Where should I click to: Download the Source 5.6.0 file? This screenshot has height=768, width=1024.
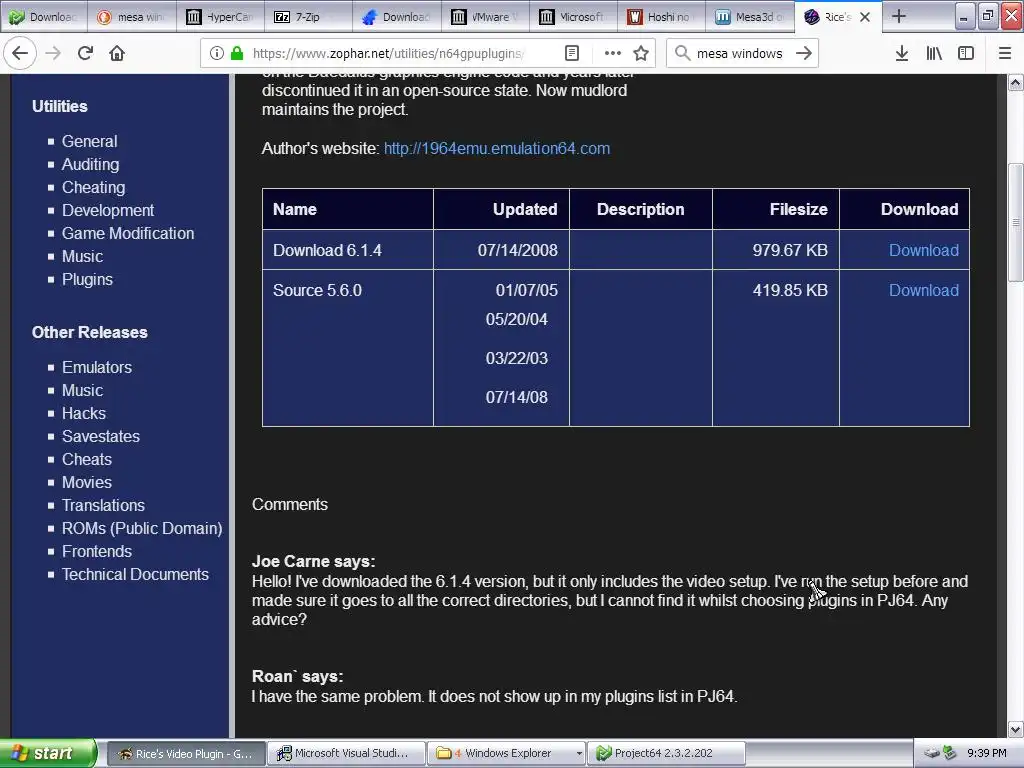pyautogui.click(x=923, y=290)
